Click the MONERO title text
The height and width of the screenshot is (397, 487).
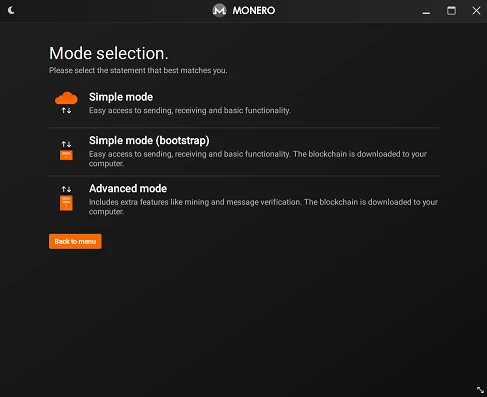(254, 10)
